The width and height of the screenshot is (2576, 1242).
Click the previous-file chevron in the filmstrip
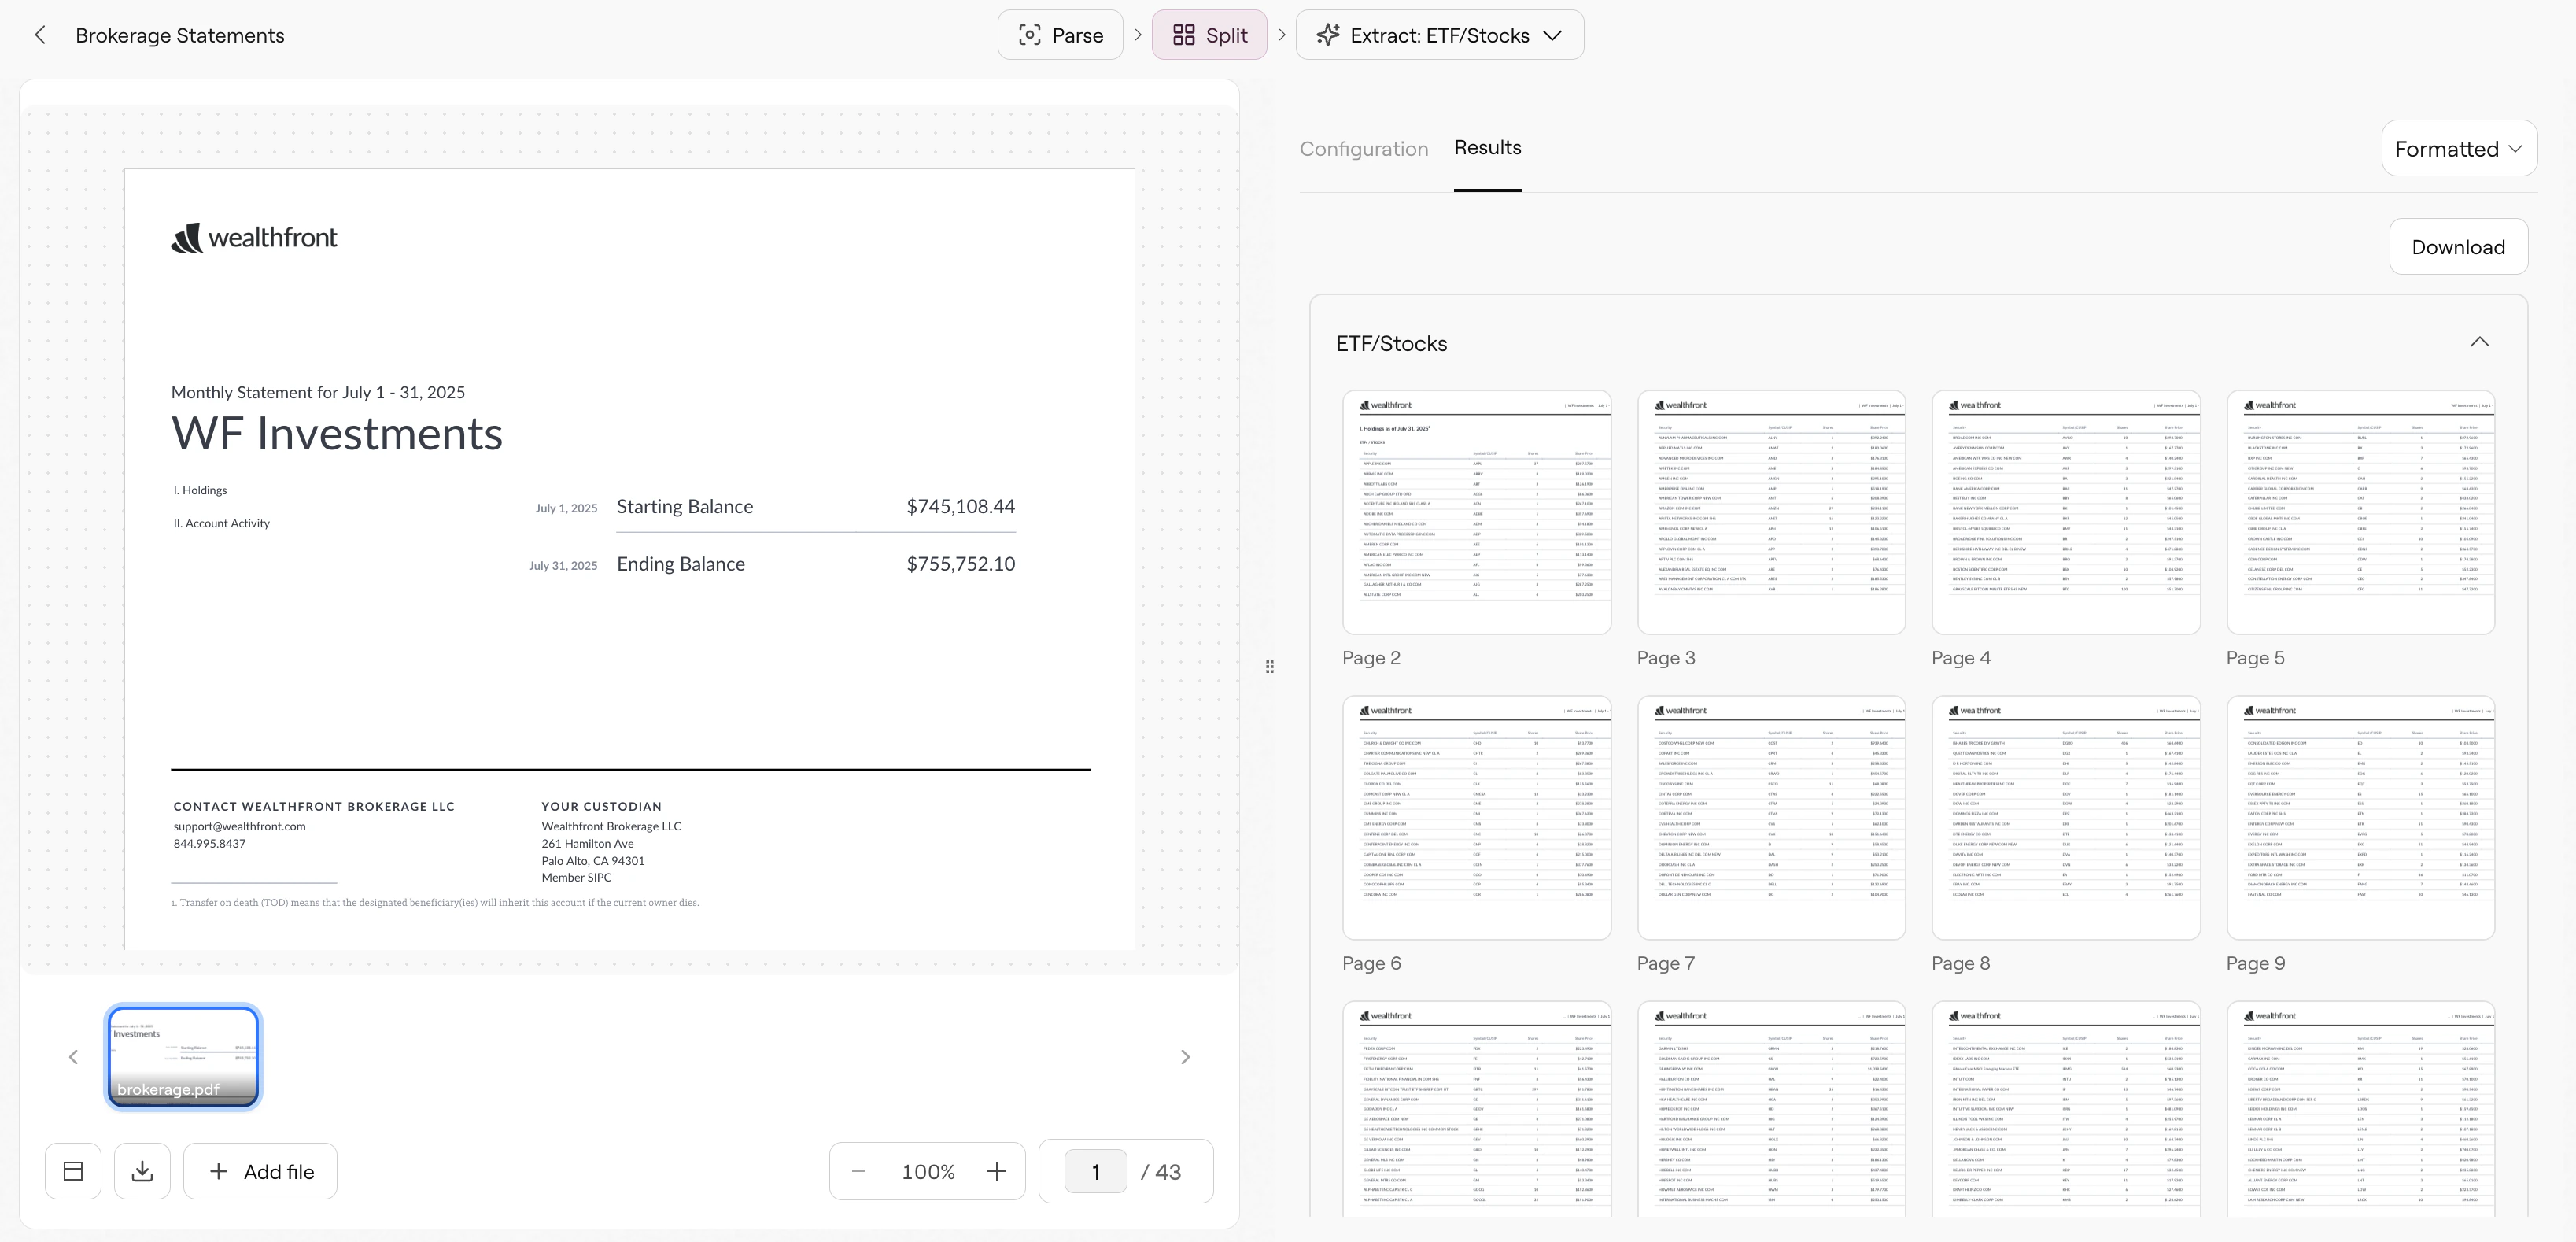tap(72, 1056)
